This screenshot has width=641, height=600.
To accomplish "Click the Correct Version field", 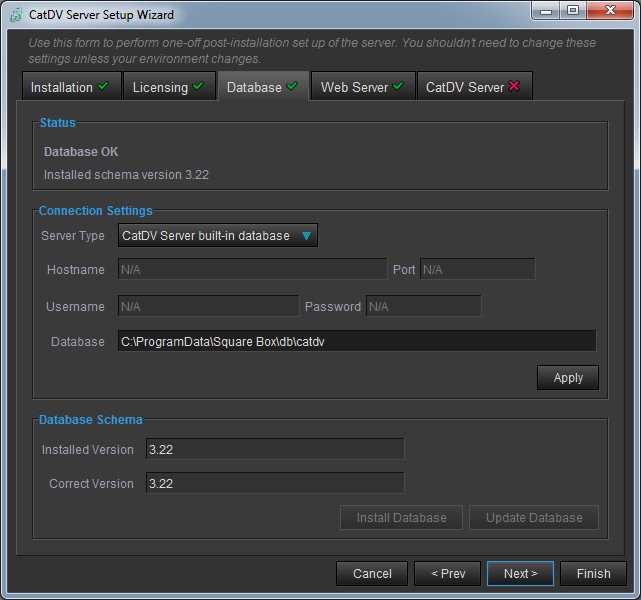I will tap(275, 483).
